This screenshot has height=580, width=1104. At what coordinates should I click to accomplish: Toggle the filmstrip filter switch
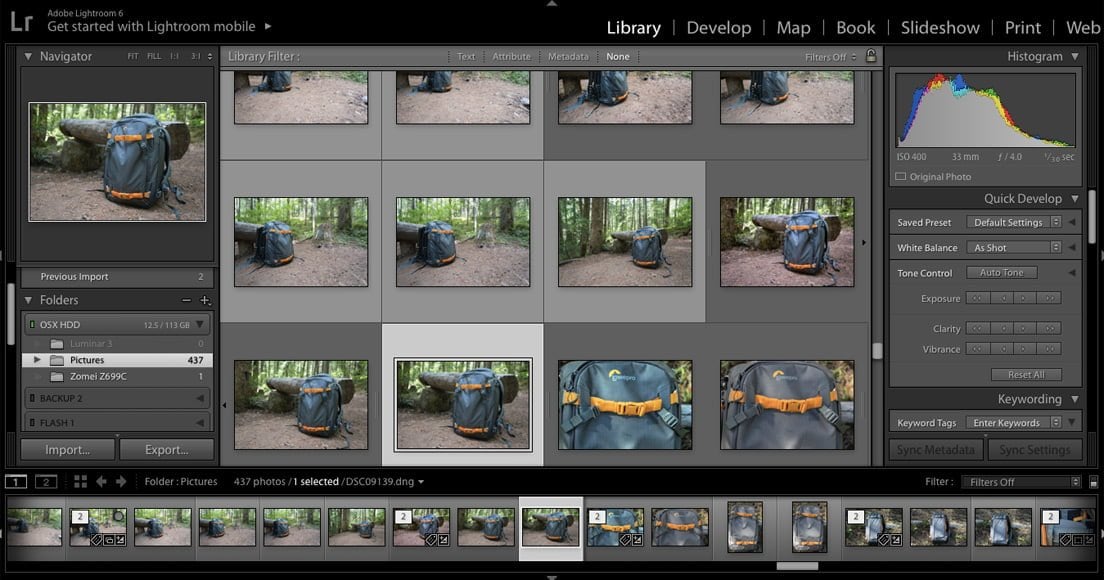[1093, 482]
